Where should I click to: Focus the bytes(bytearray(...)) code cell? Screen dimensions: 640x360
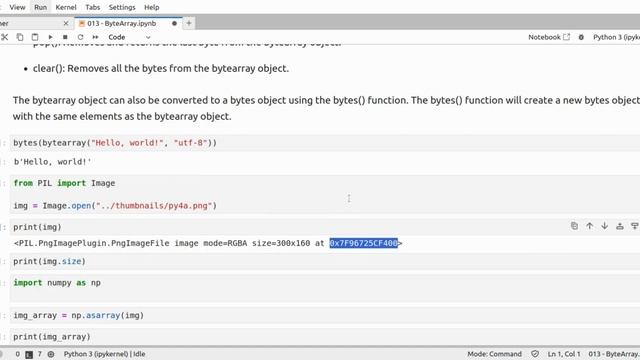325,143
